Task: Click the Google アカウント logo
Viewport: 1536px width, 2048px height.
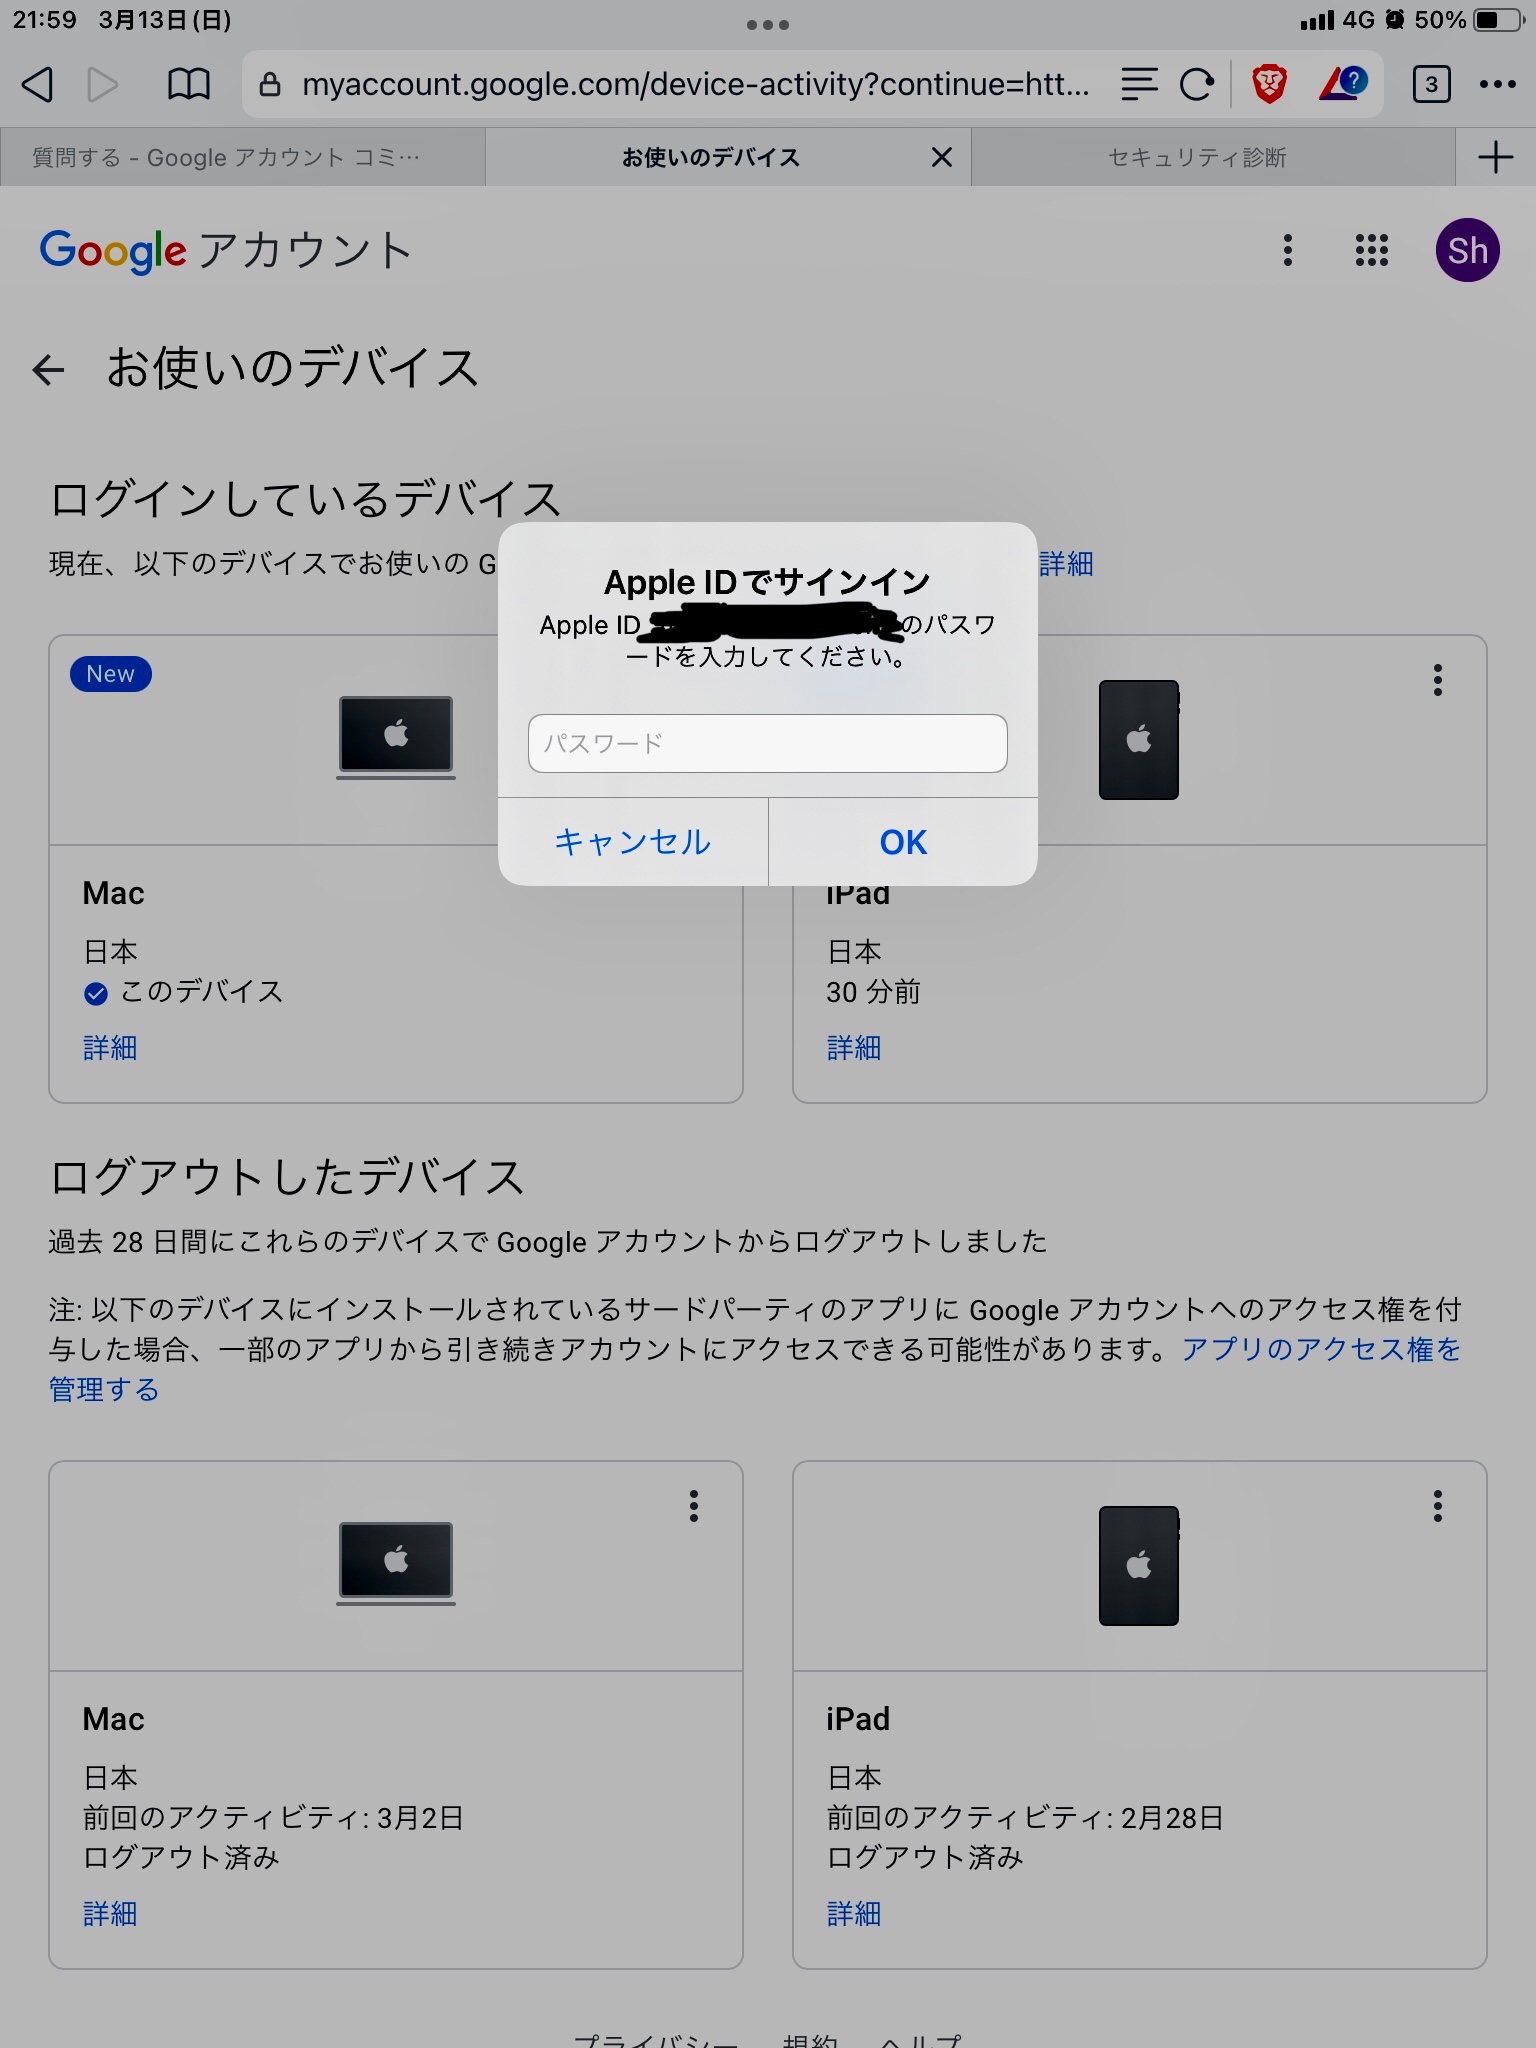Action: (x=226, y=250)
